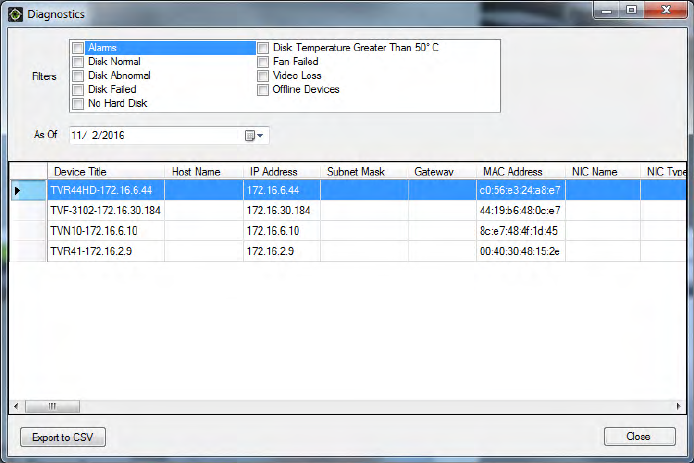Select device TVF-3102-172.16.30.184
This screenshot has width=694, height=463.
(x=106, y=210)
